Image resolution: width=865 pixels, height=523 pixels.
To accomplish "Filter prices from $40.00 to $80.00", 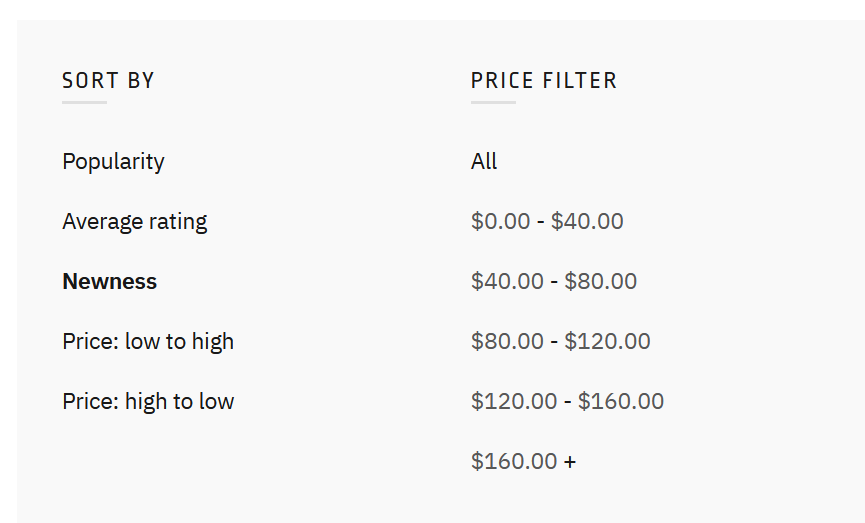I will click(554, 282).
